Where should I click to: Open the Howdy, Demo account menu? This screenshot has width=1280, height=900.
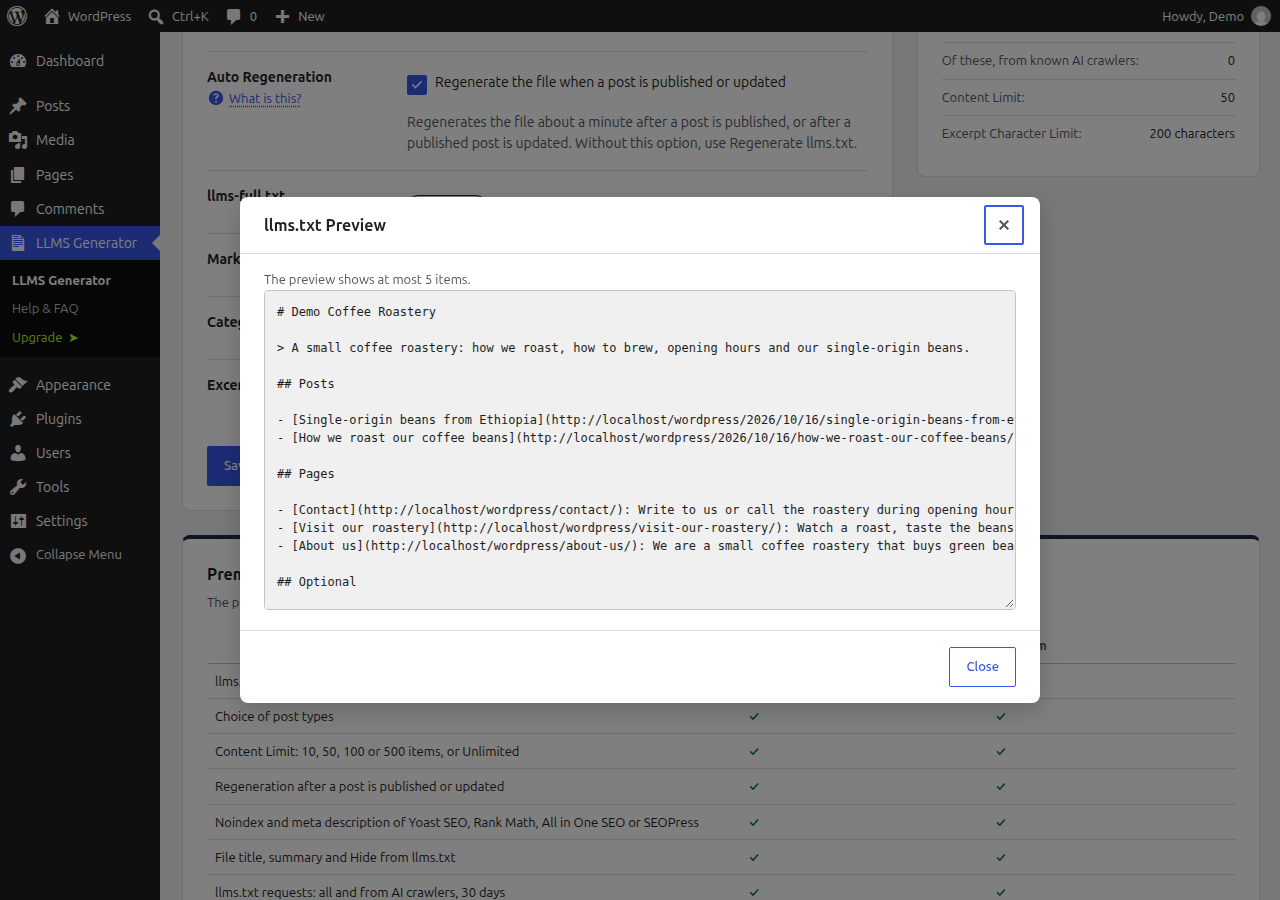[x=1215, y=16]
